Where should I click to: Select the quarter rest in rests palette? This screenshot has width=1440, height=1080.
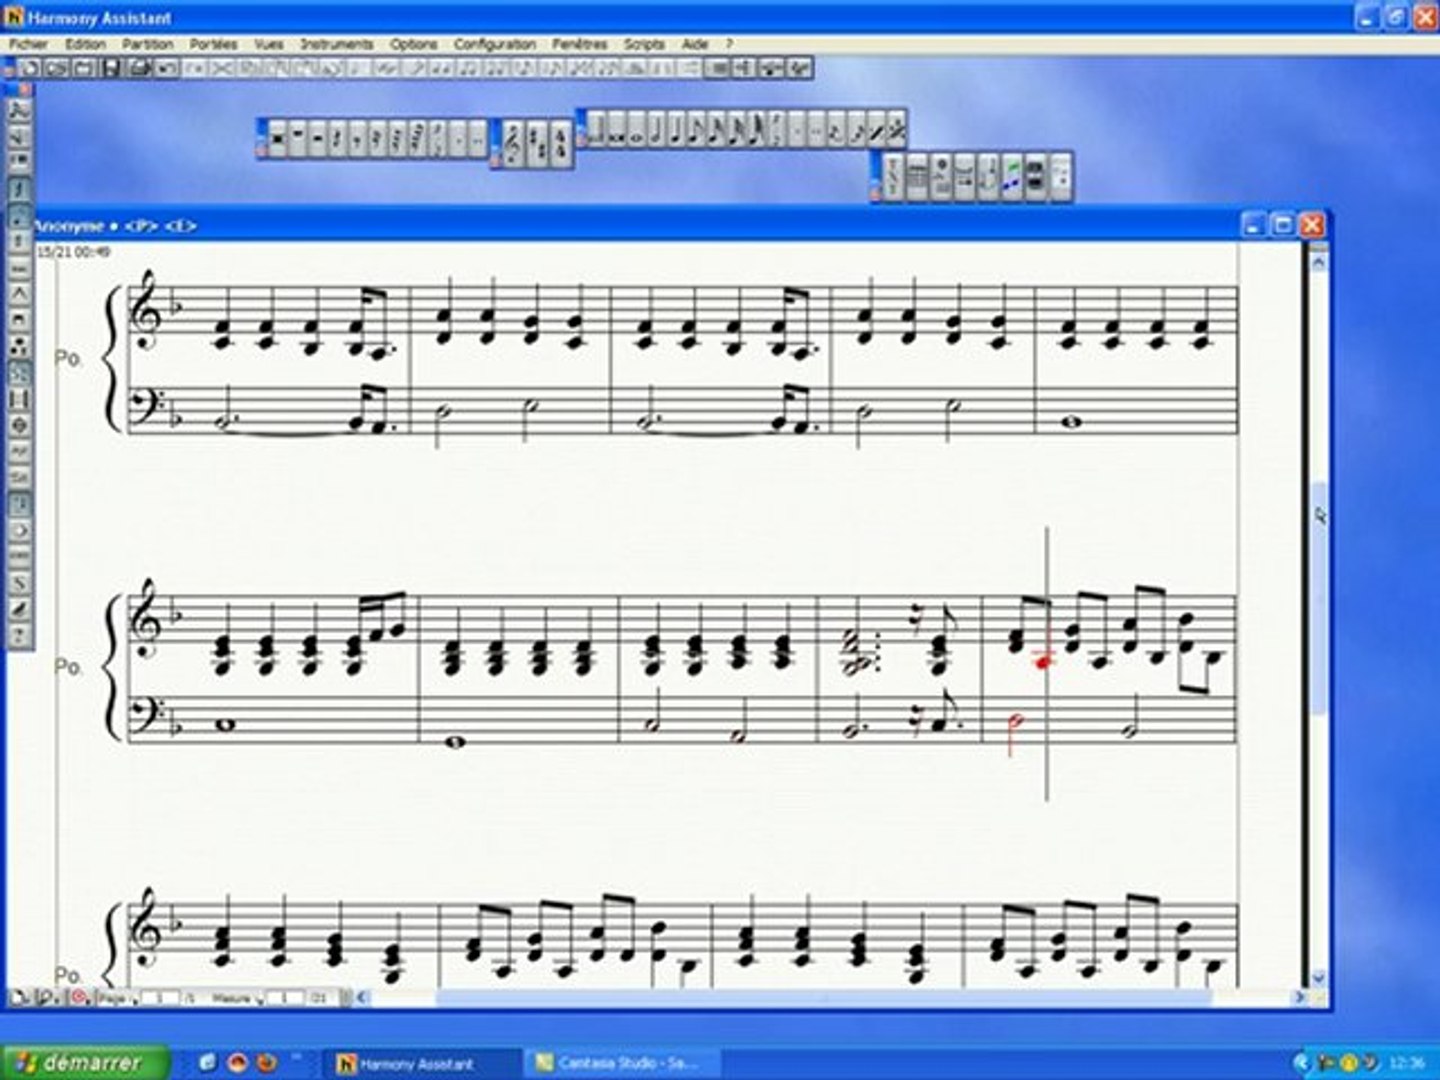pyautogui.click(x=337, y=138)
